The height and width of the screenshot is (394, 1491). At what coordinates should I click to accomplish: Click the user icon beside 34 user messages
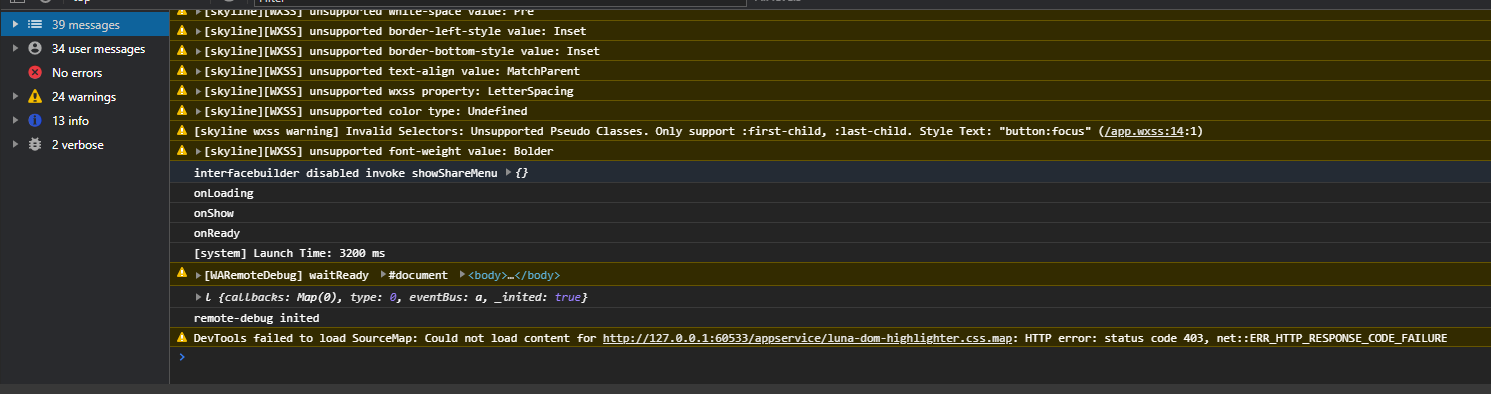(x=35, y=48)
